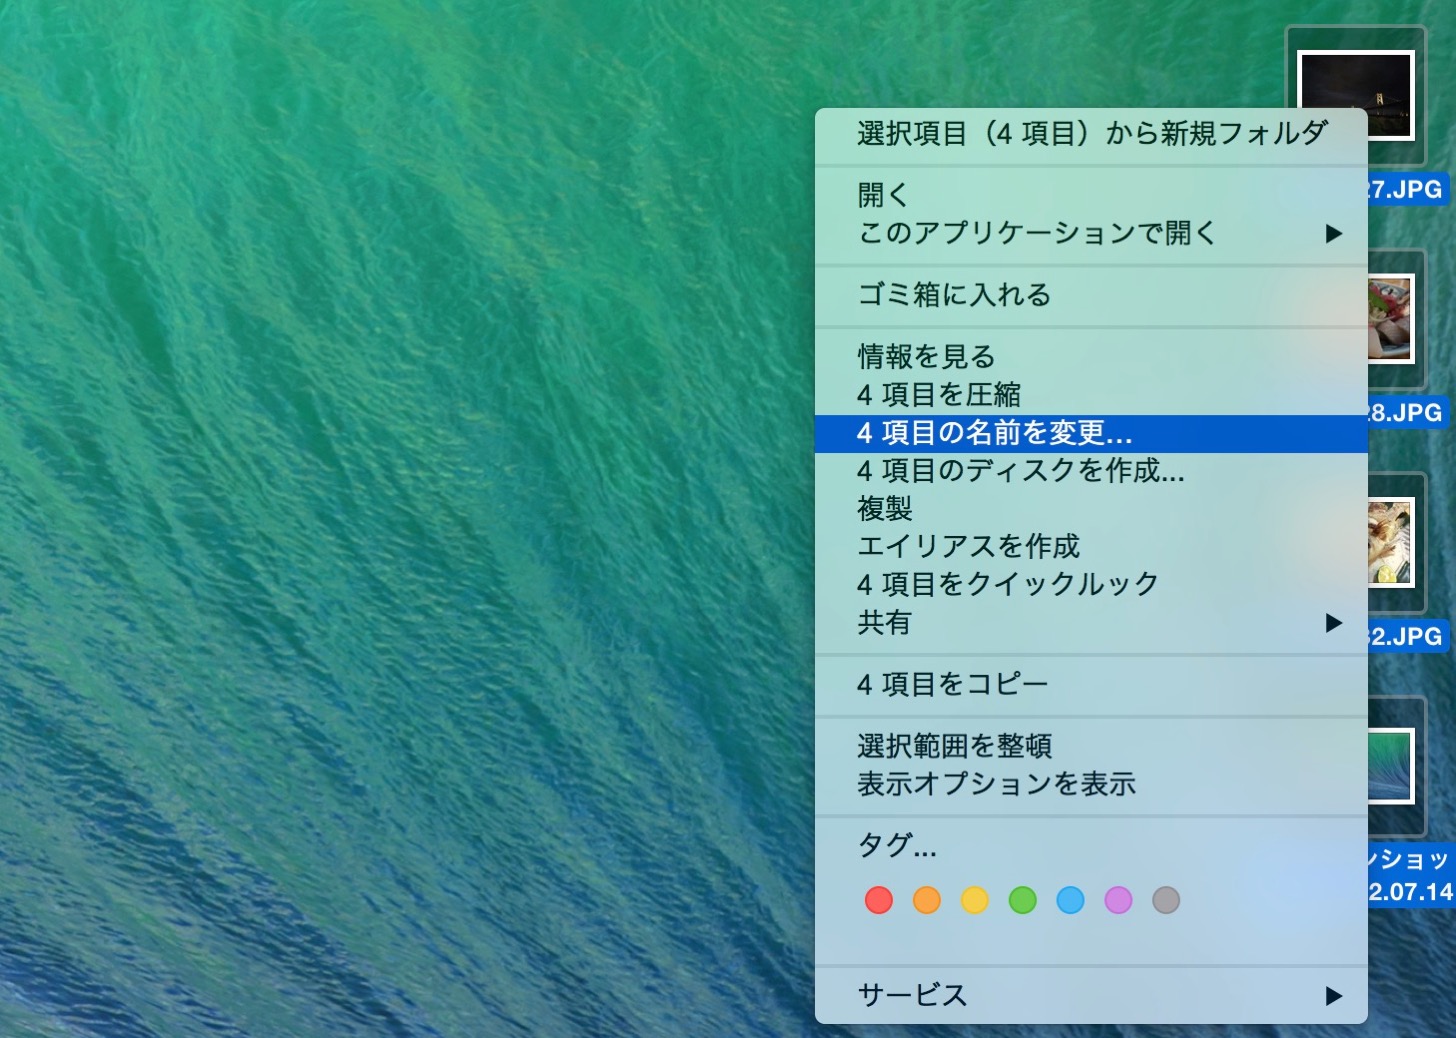Viewport: 1456px width, 1038px height.
Task: Apply the gray tag color
Action: tap(1167, 900)
